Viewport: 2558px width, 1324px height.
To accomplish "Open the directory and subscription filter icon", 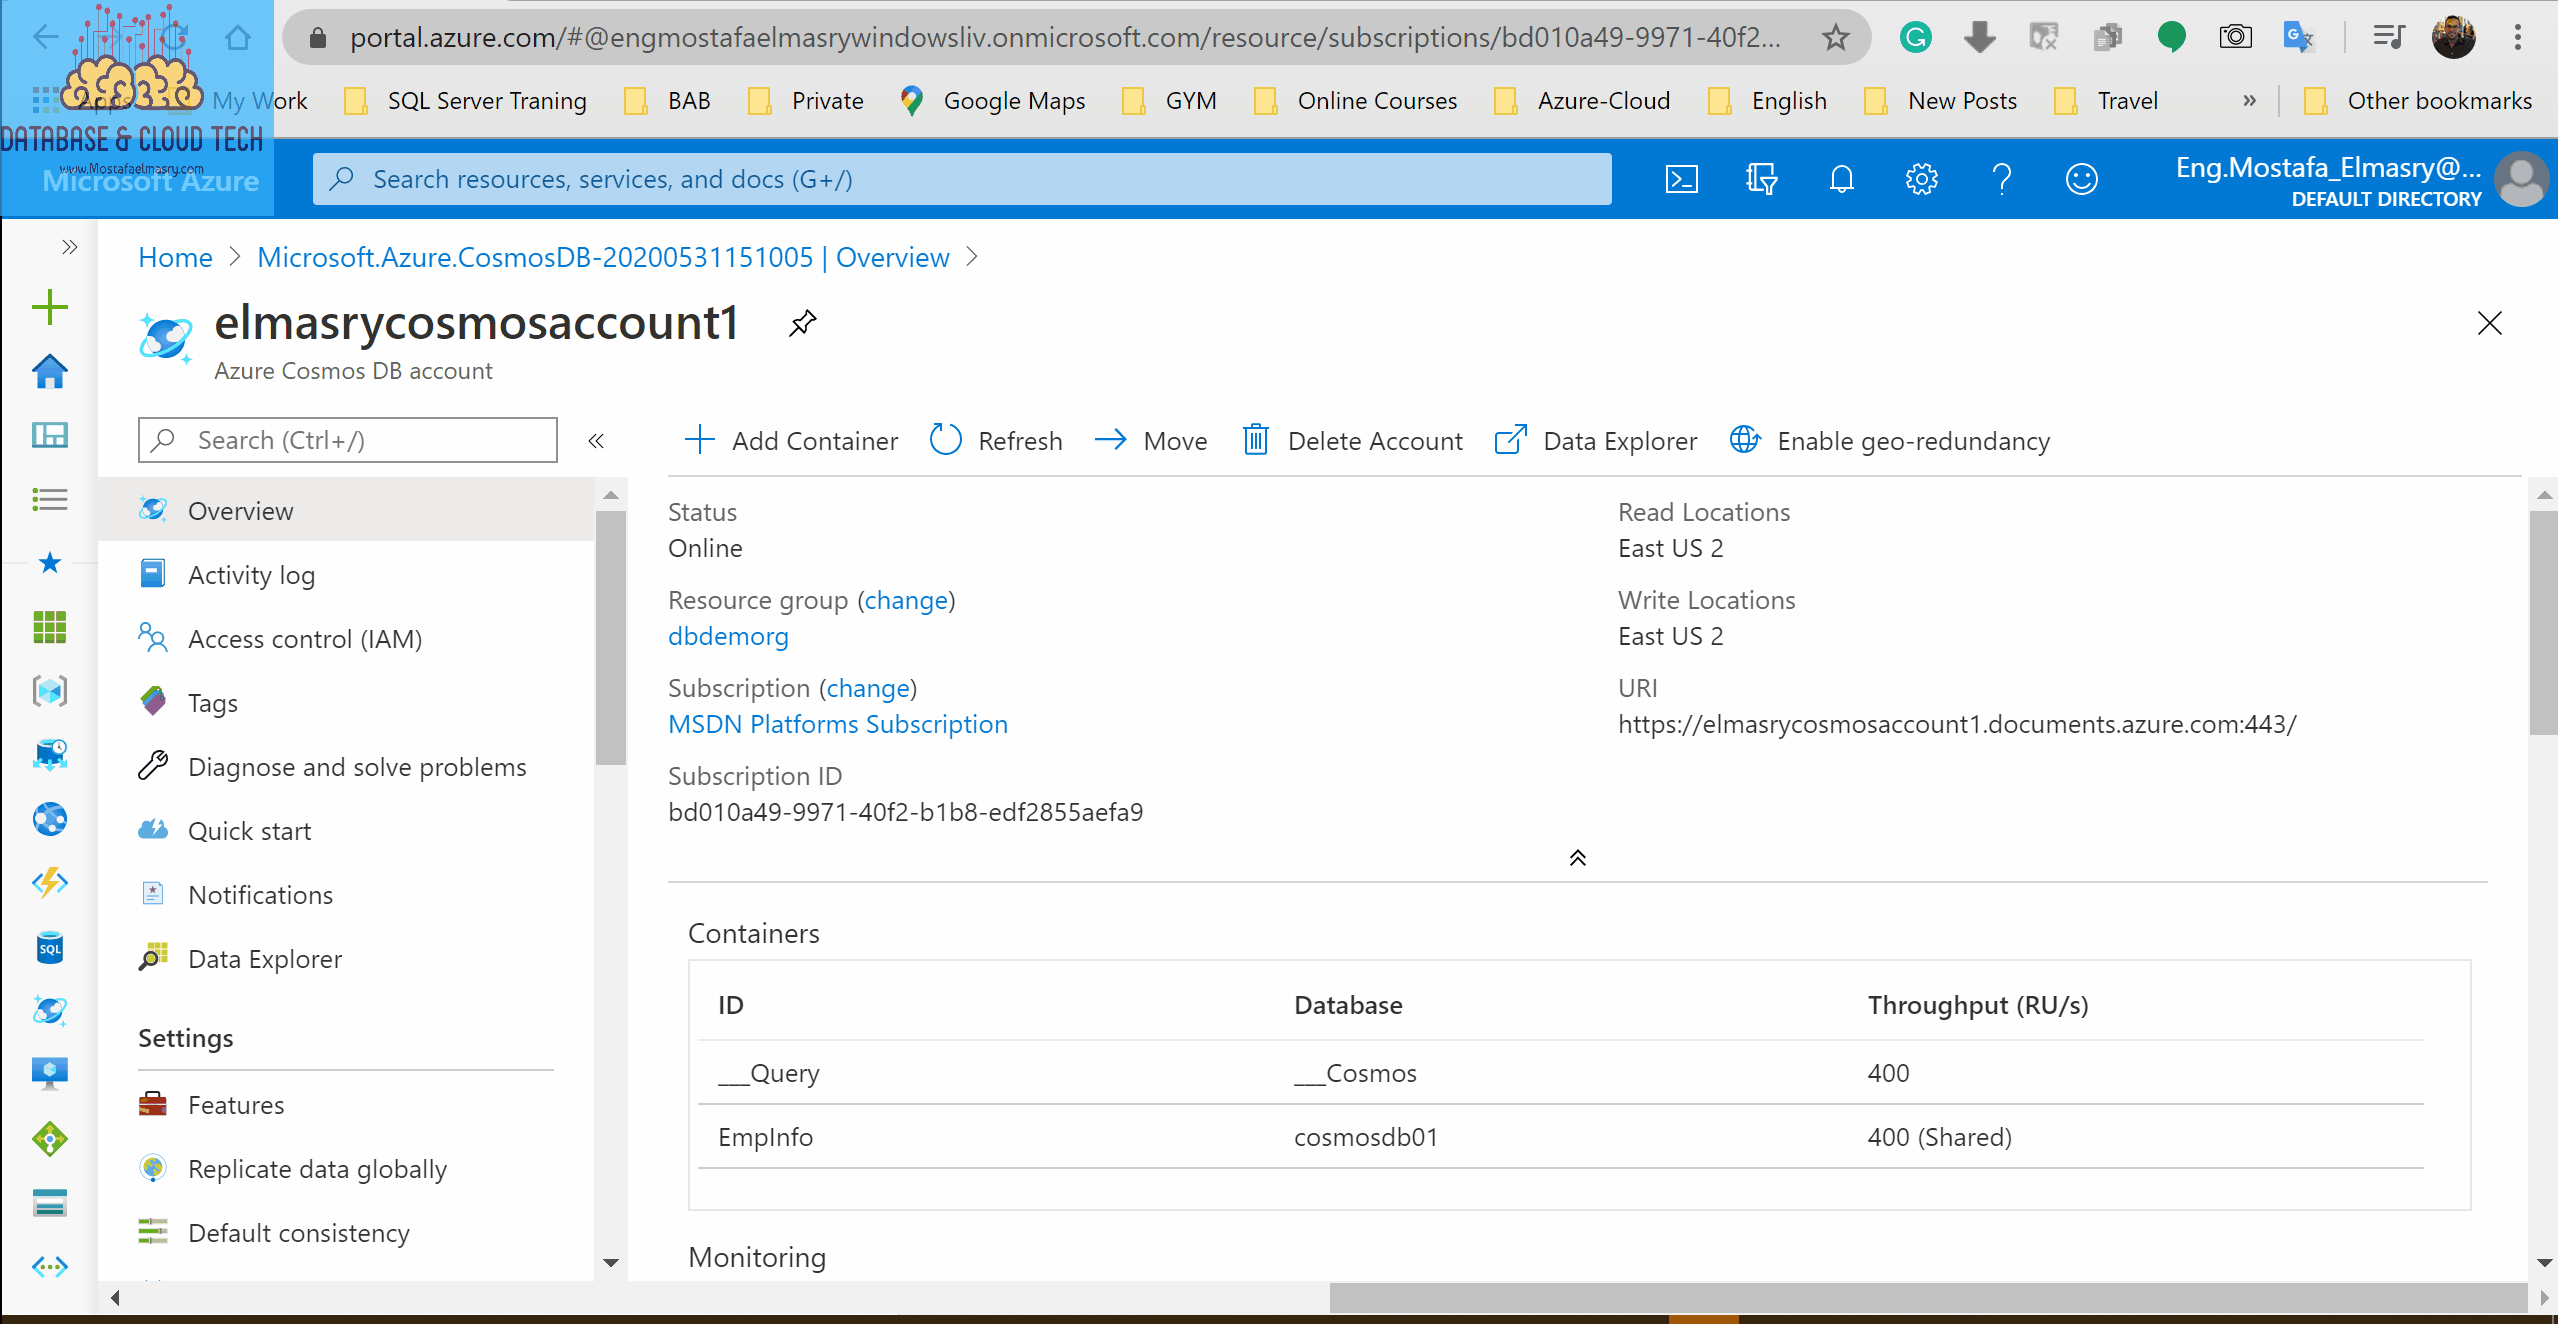I will pyautogui.click(x=1761, y=180).
